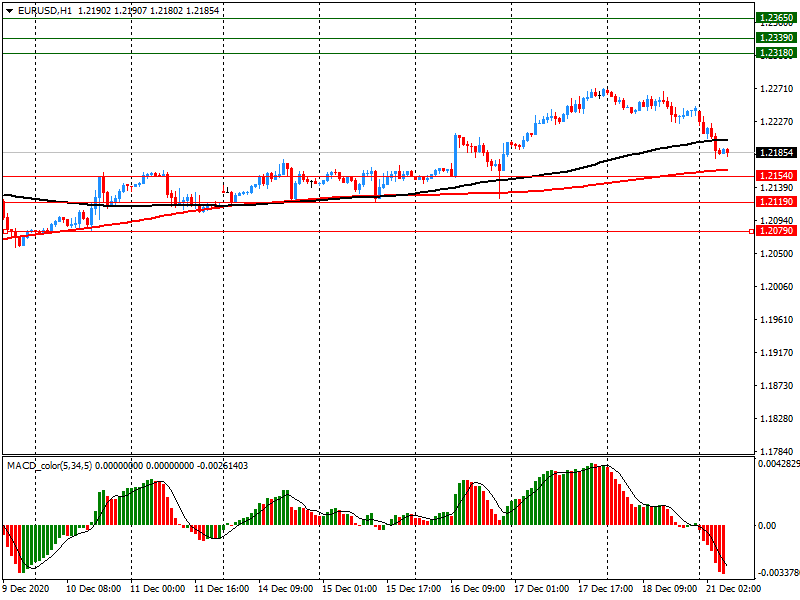Viewport: 800px width, 600px height.
Task: Click the 1.19170 value on price scale
Action: (777, 353)
